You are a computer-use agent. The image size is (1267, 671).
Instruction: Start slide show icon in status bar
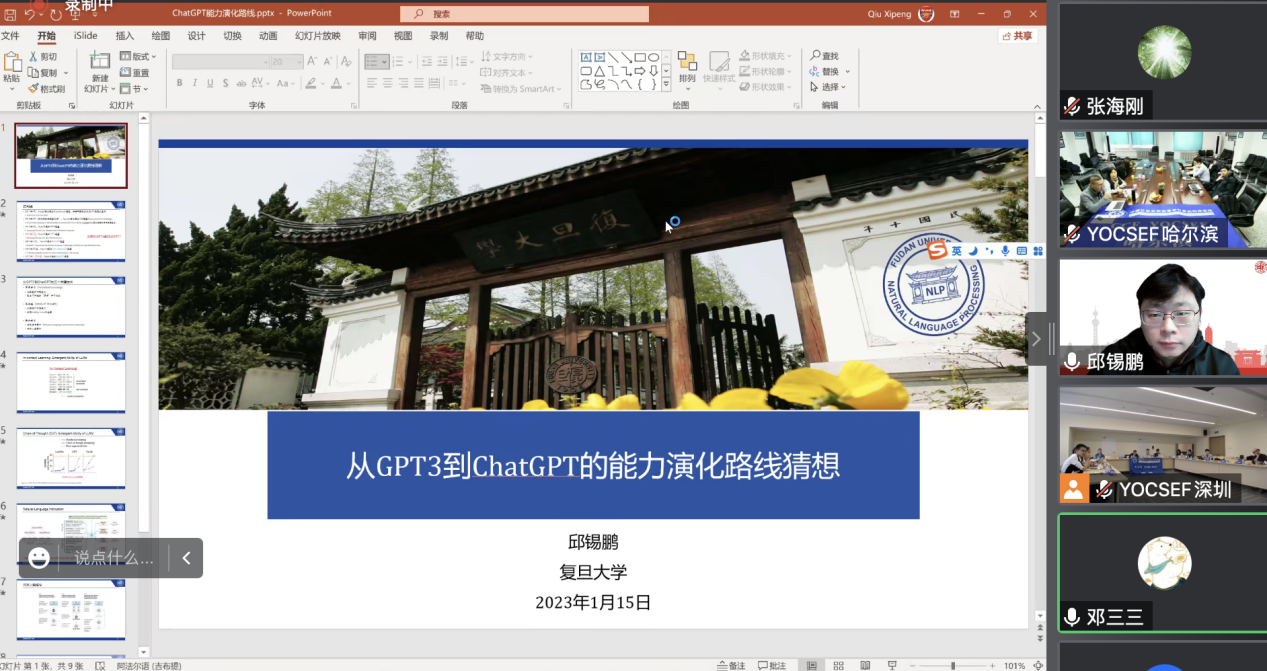coord(891,665)
